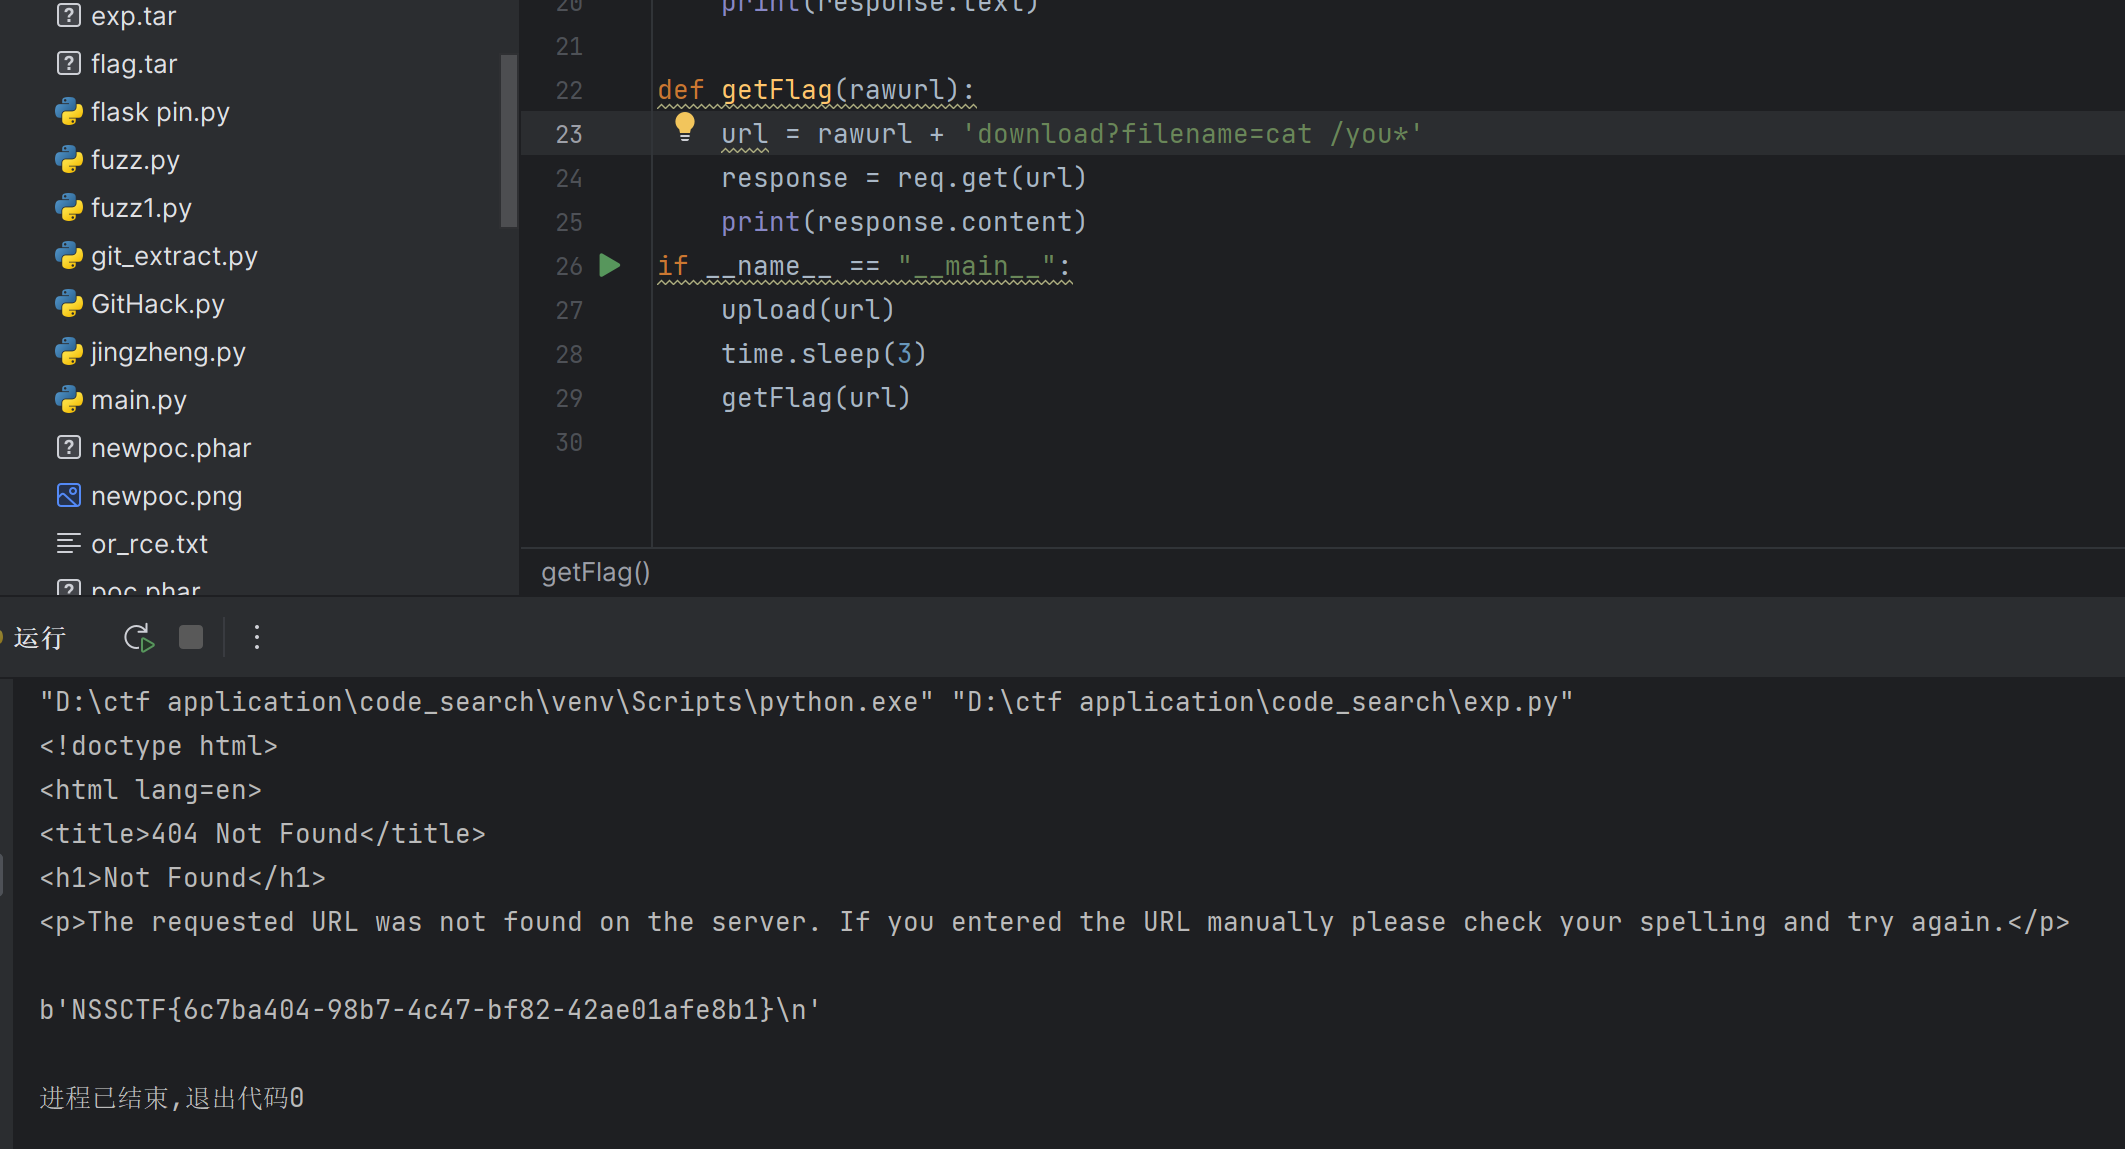Click the text-file icon beside or_rce.txt
The width and height of the screenshot is (2125, 1149).
pyautogui.click(x=68, y=544)
